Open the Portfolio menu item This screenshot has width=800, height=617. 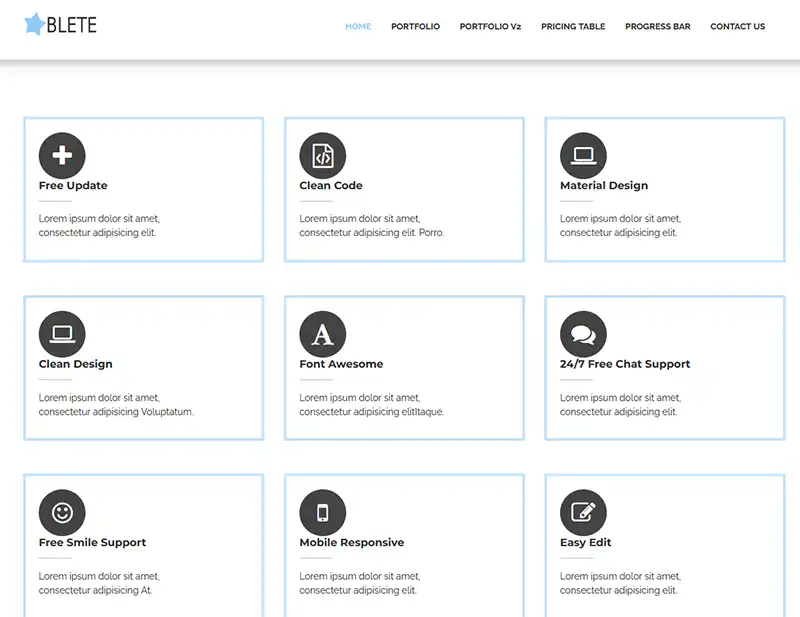415,27
